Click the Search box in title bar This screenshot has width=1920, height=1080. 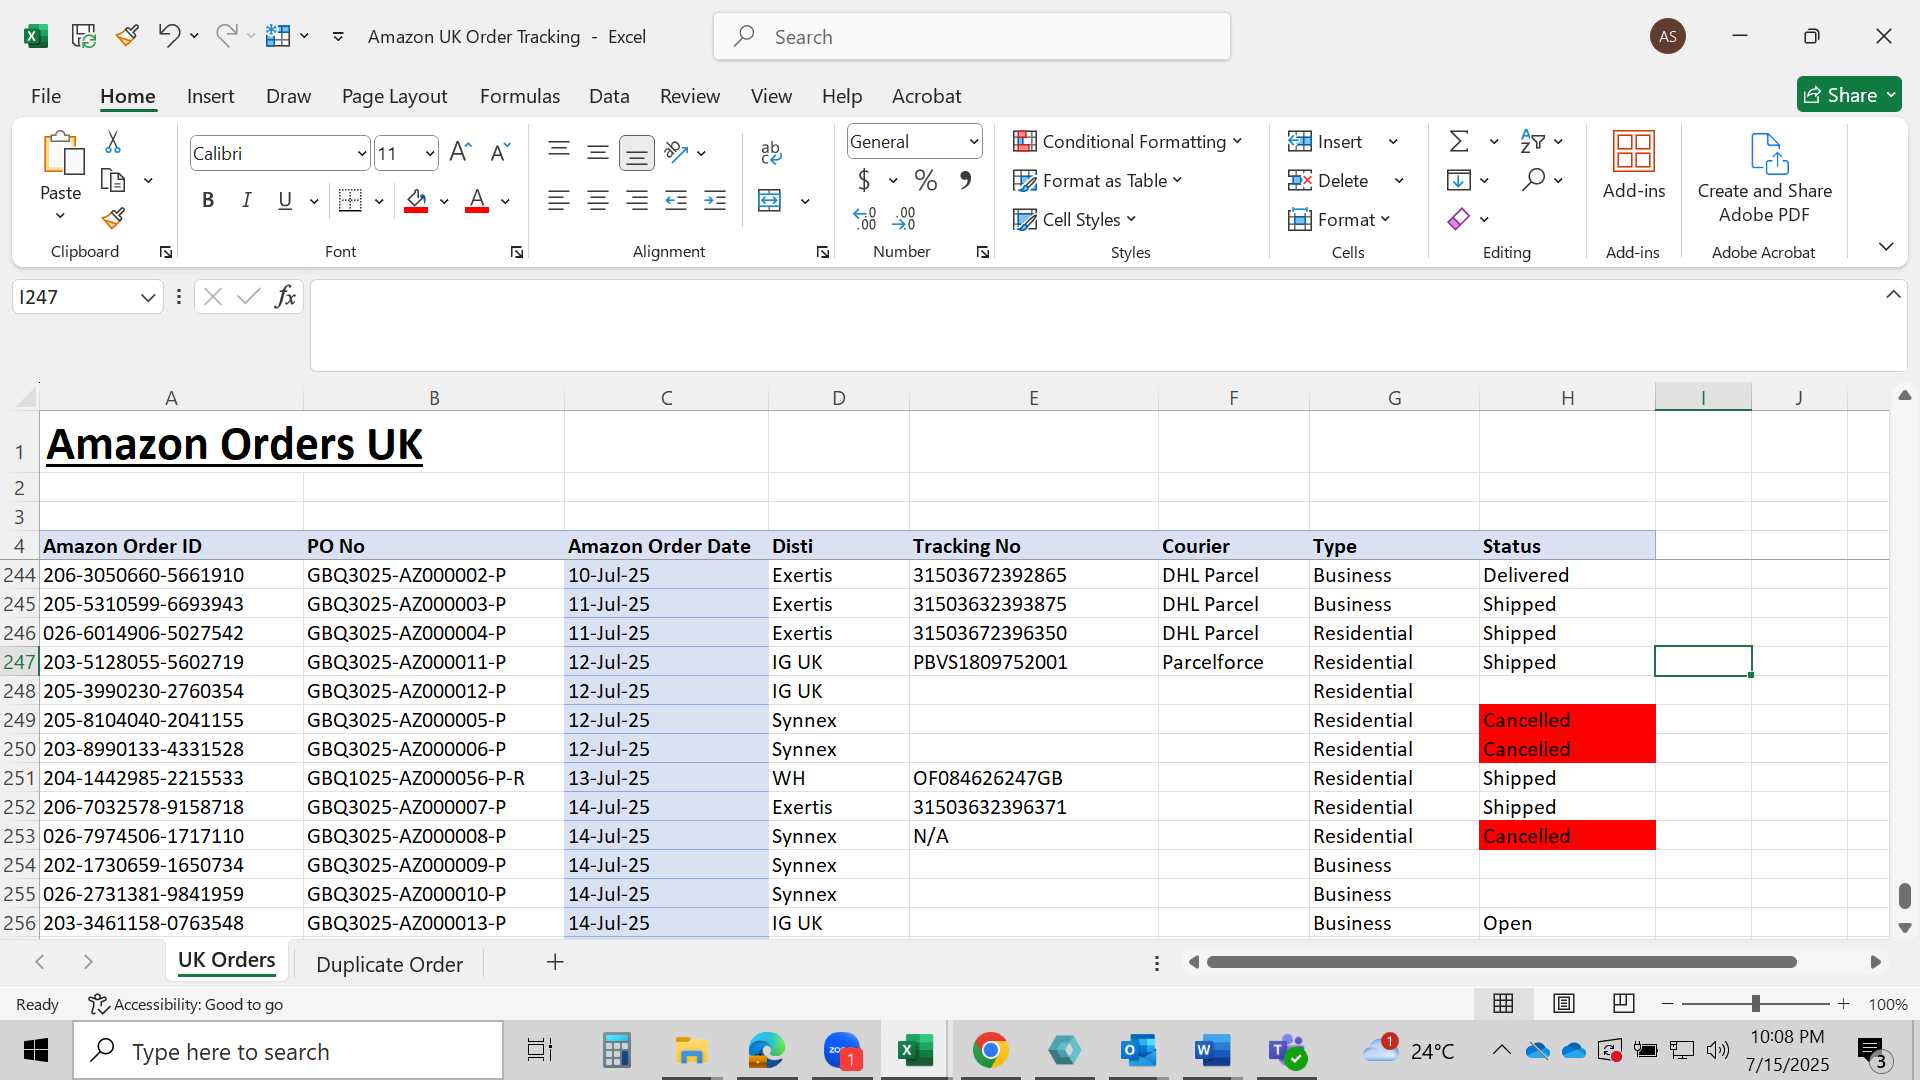[x=972, y=37]
